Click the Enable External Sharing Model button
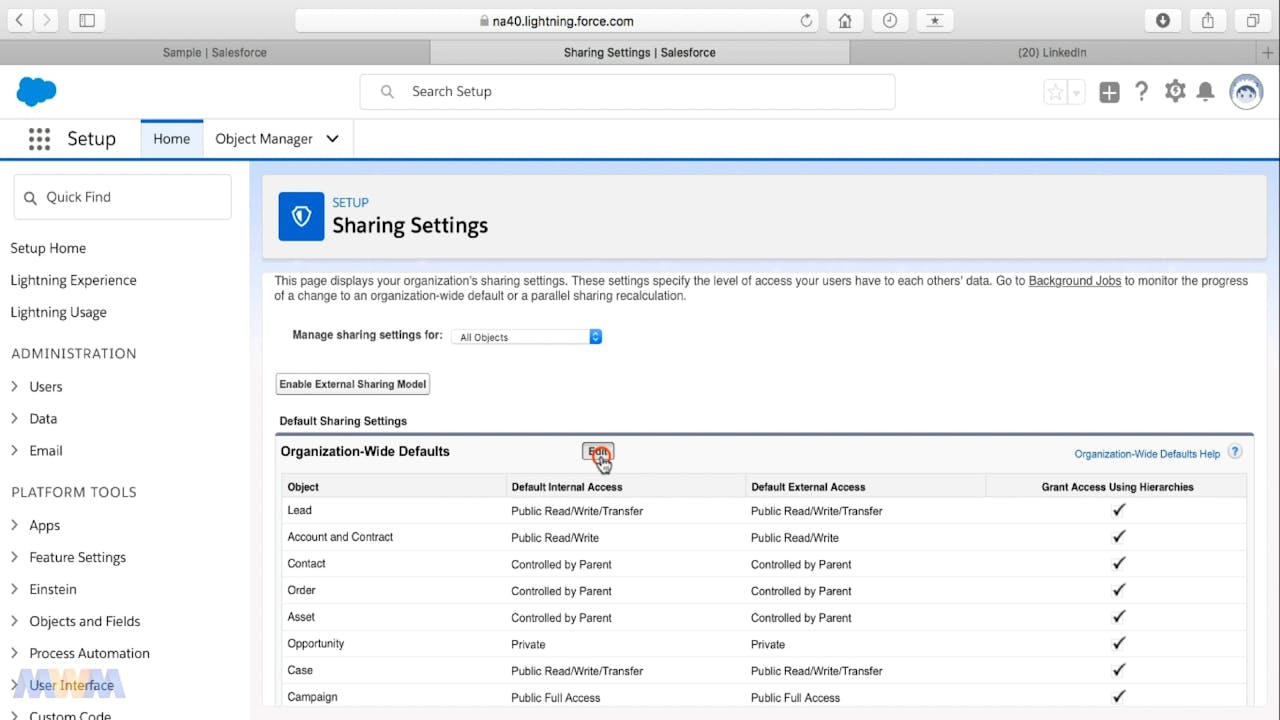The image size is (1280, 720). (353, 384)
